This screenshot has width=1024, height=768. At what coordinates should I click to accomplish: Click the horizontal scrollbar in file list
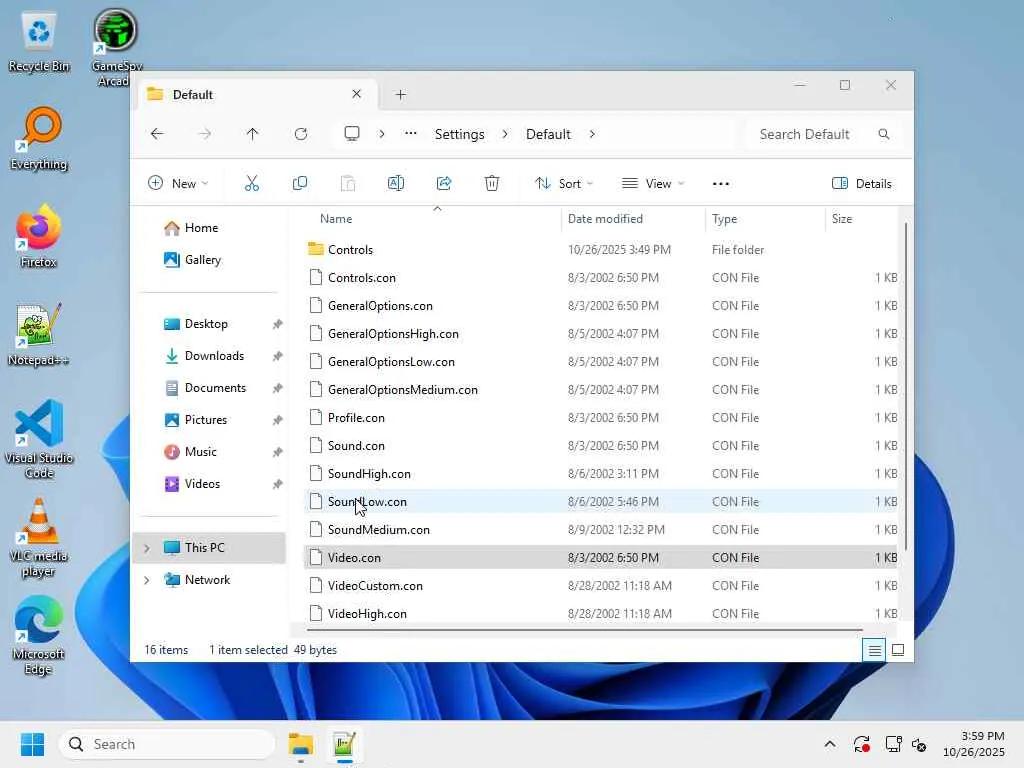pos(584,630)
